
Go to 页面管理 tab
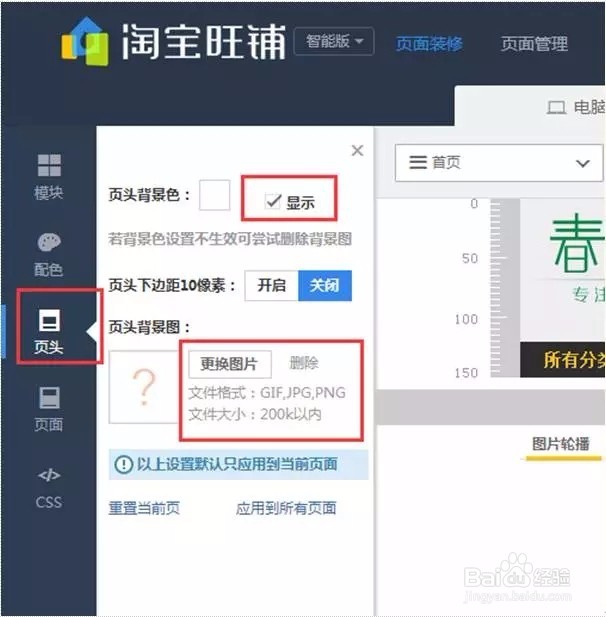click(x=534, y=44)
